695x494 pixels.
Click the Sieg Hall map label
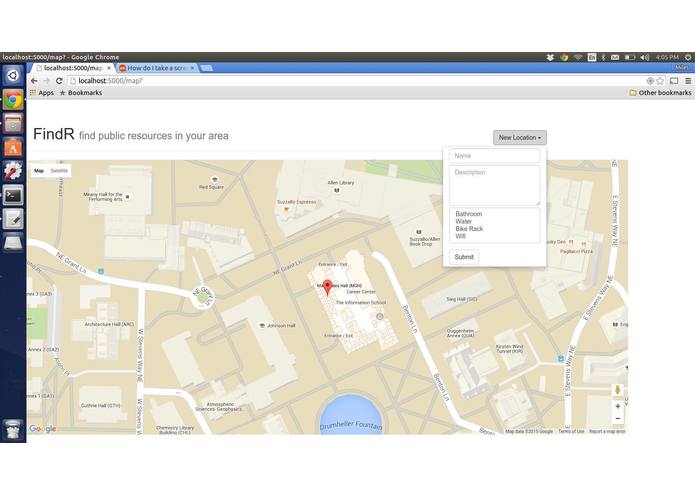462,299
